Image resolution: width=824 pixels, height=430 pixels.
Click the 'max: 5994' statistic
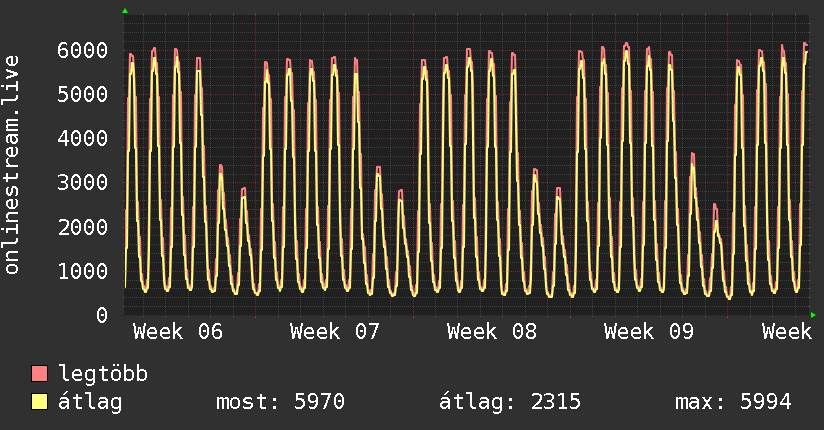[x=733, y=402]
